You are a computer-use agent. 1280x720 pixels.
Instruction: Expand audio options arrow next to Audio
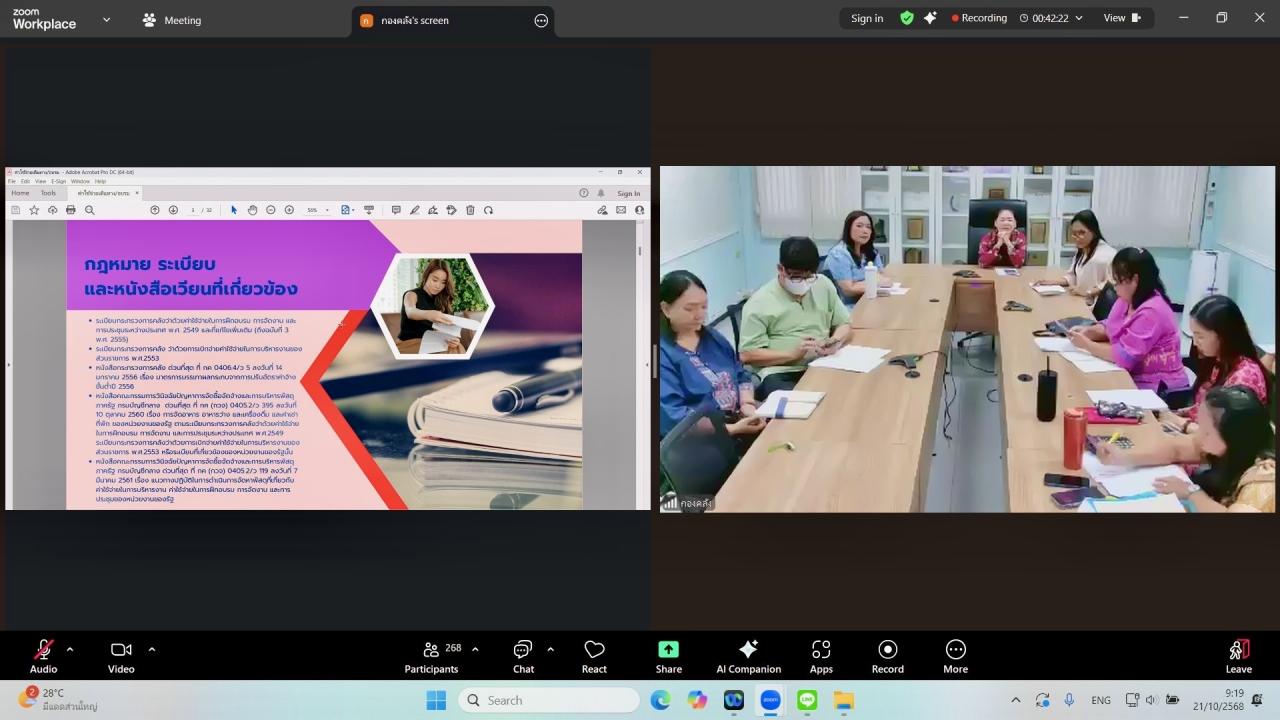70,649
